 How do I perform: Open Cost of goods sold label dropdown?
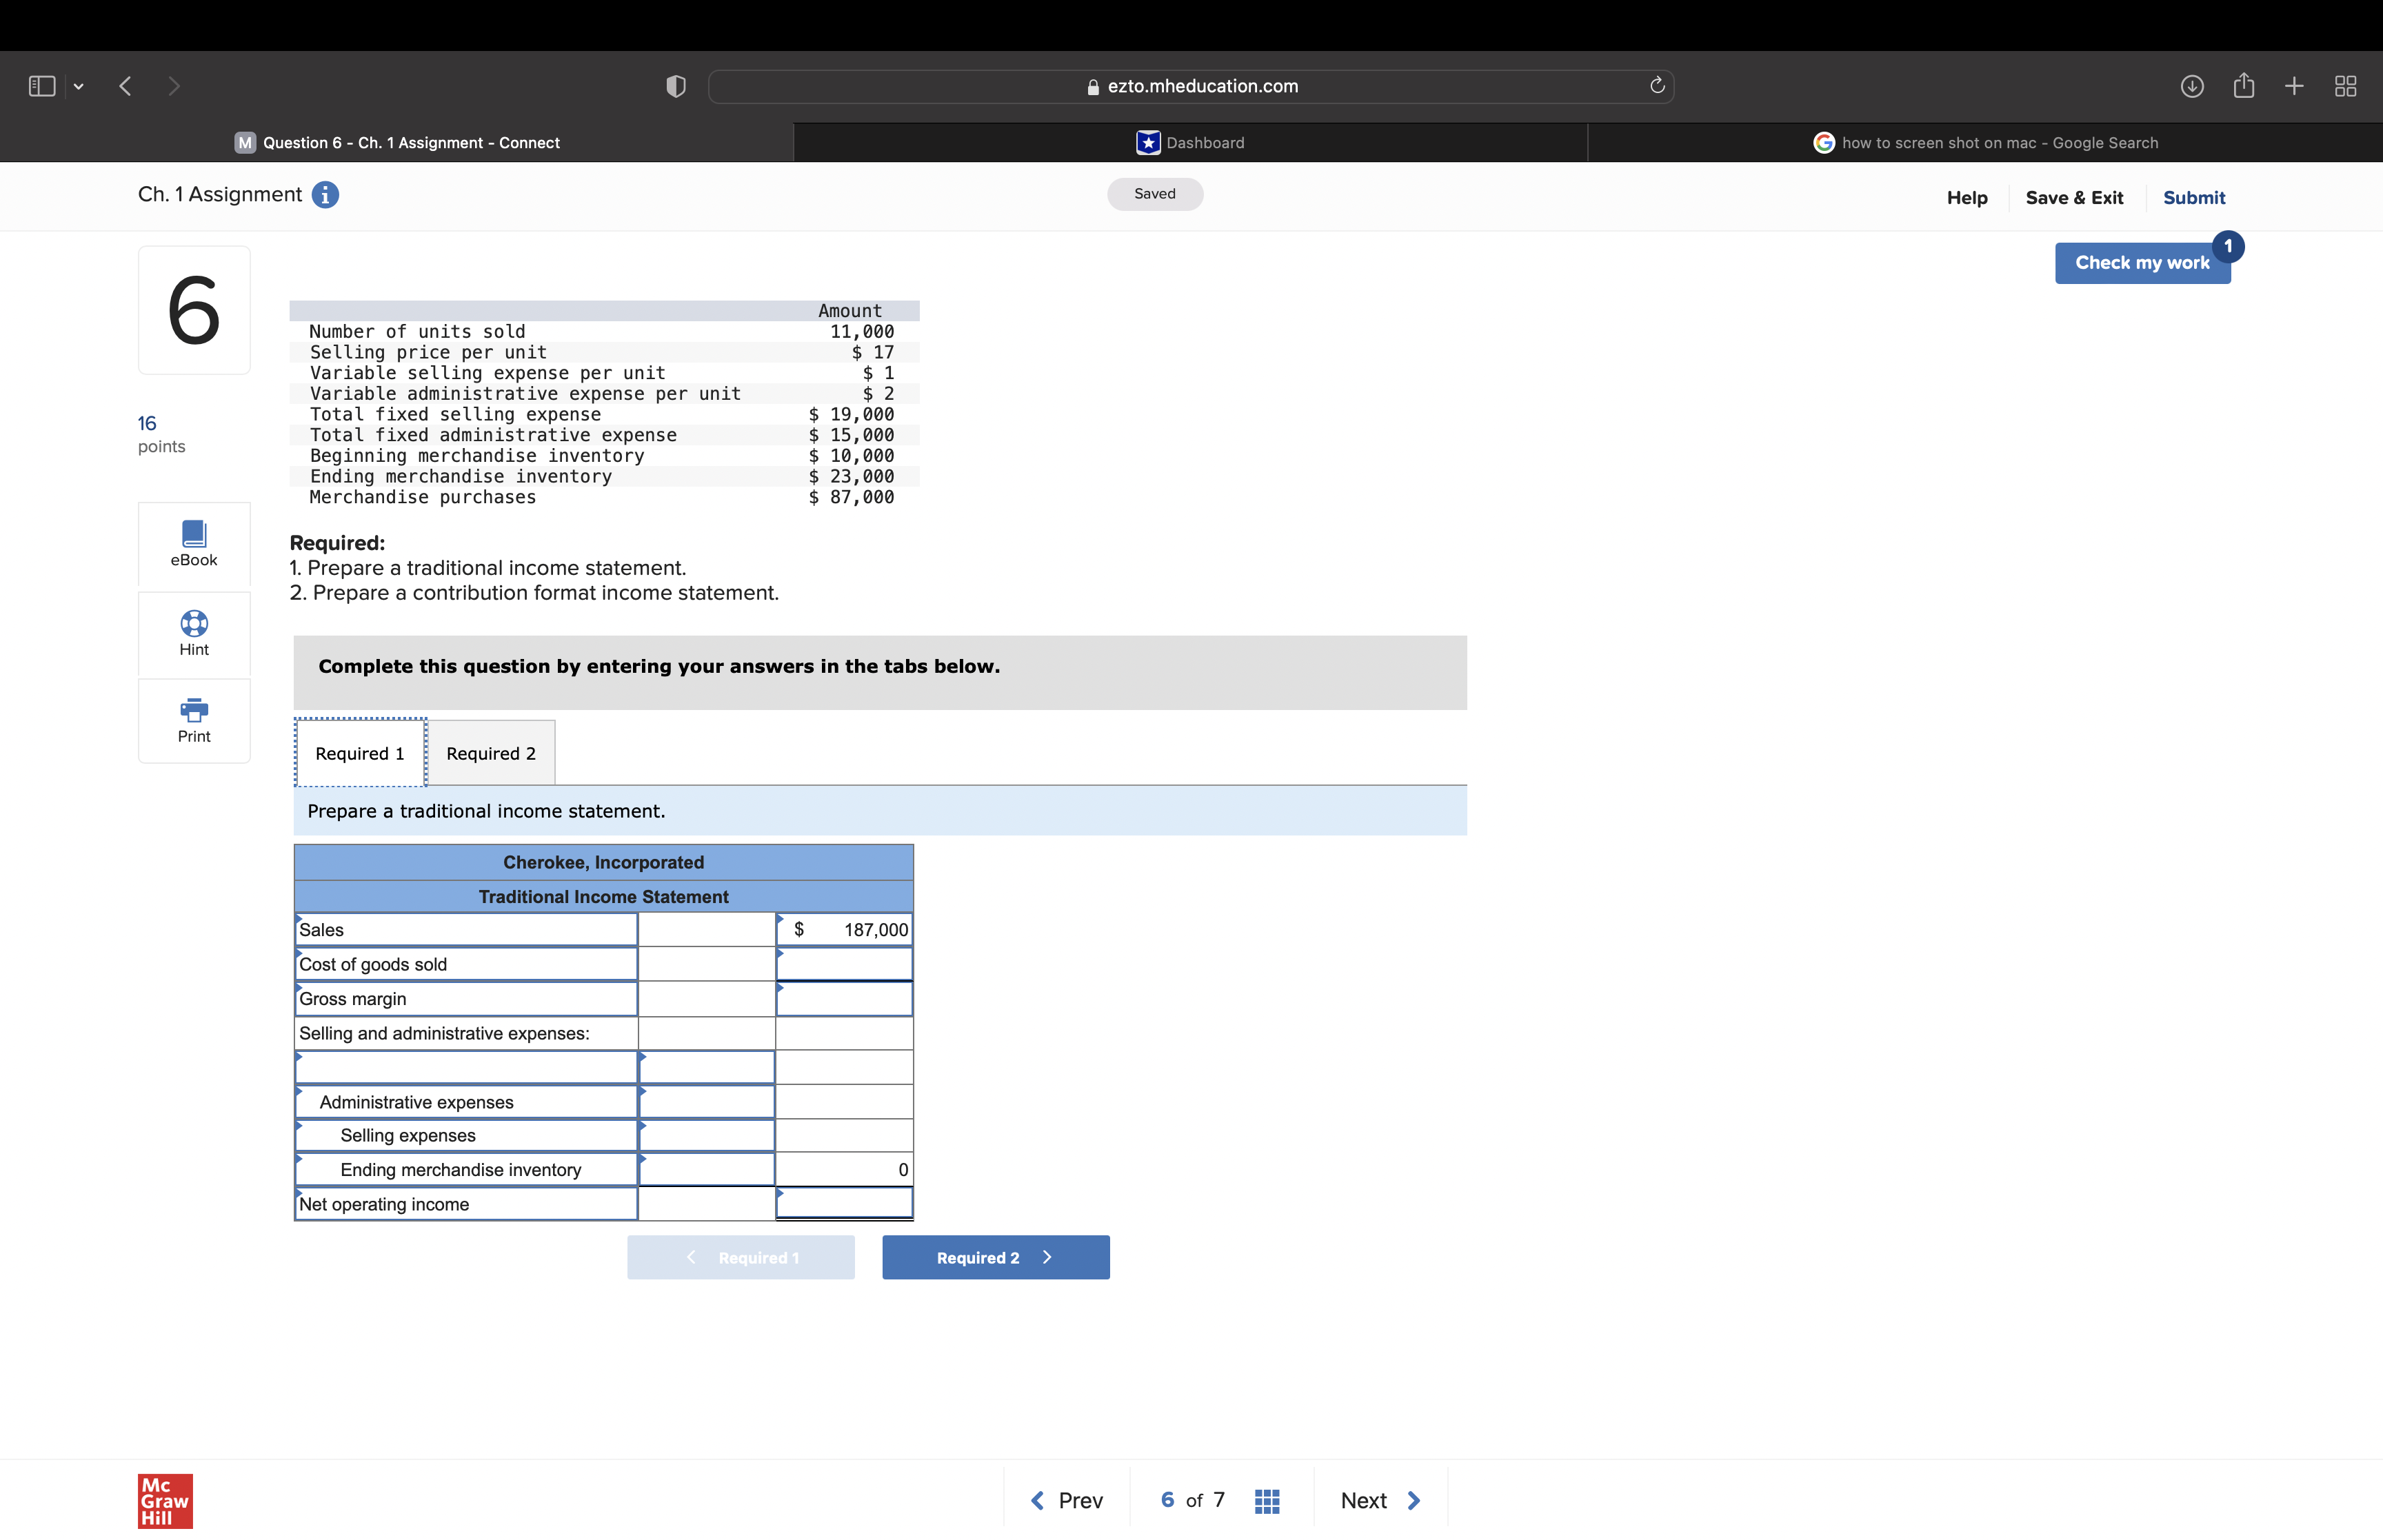(466, 964)
